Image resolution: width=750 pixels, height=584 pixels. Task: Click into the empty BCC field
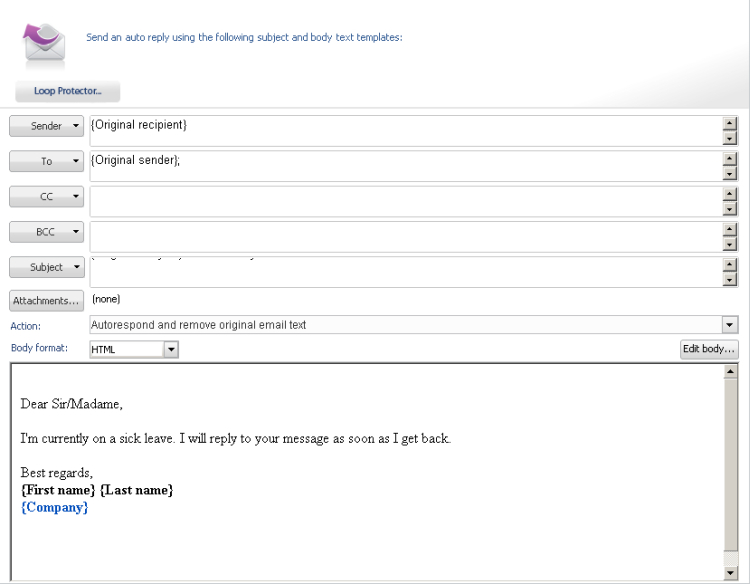[x=406, y=237]
